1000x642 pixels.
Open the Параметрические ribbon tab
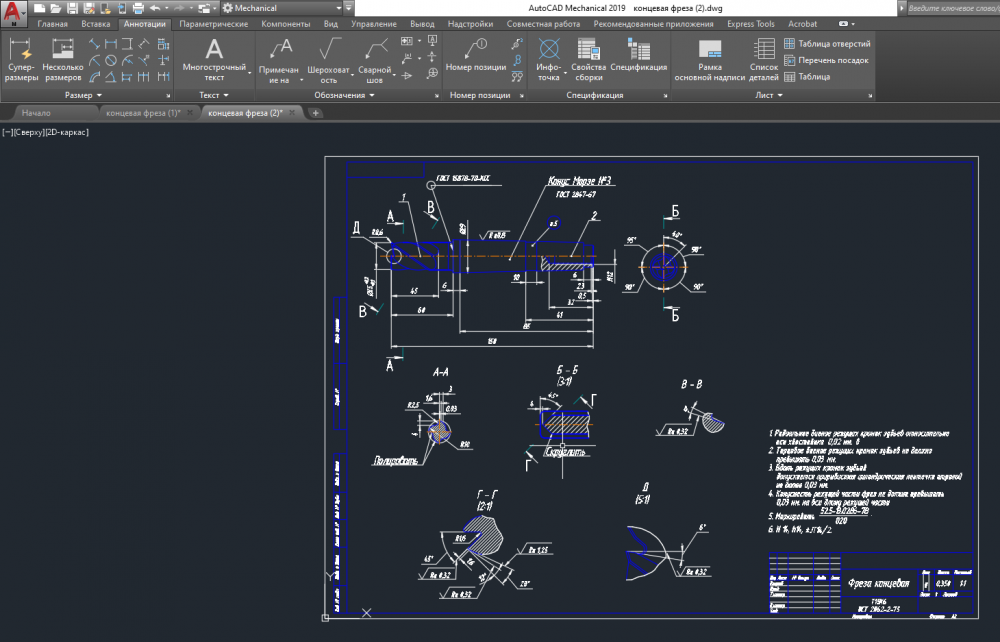pos(215,23)
